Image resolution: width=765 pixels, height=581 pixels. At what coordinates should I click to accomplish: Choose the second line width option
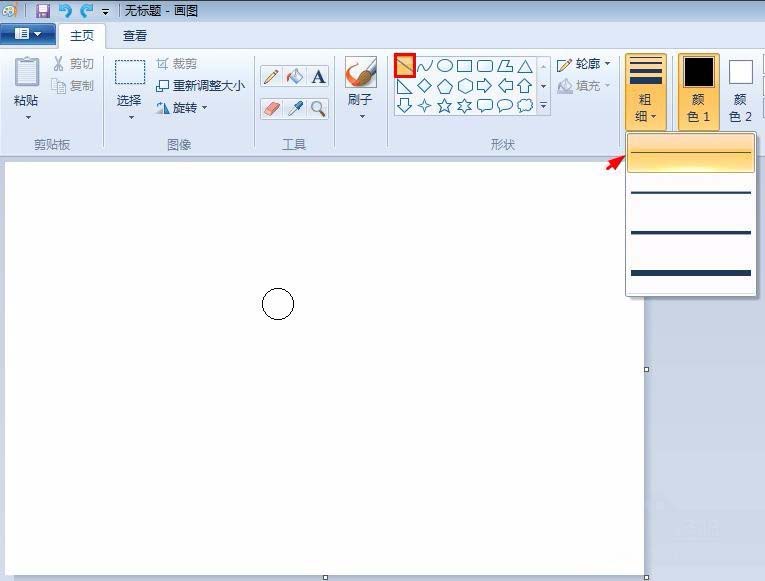[x=691, y=193]
